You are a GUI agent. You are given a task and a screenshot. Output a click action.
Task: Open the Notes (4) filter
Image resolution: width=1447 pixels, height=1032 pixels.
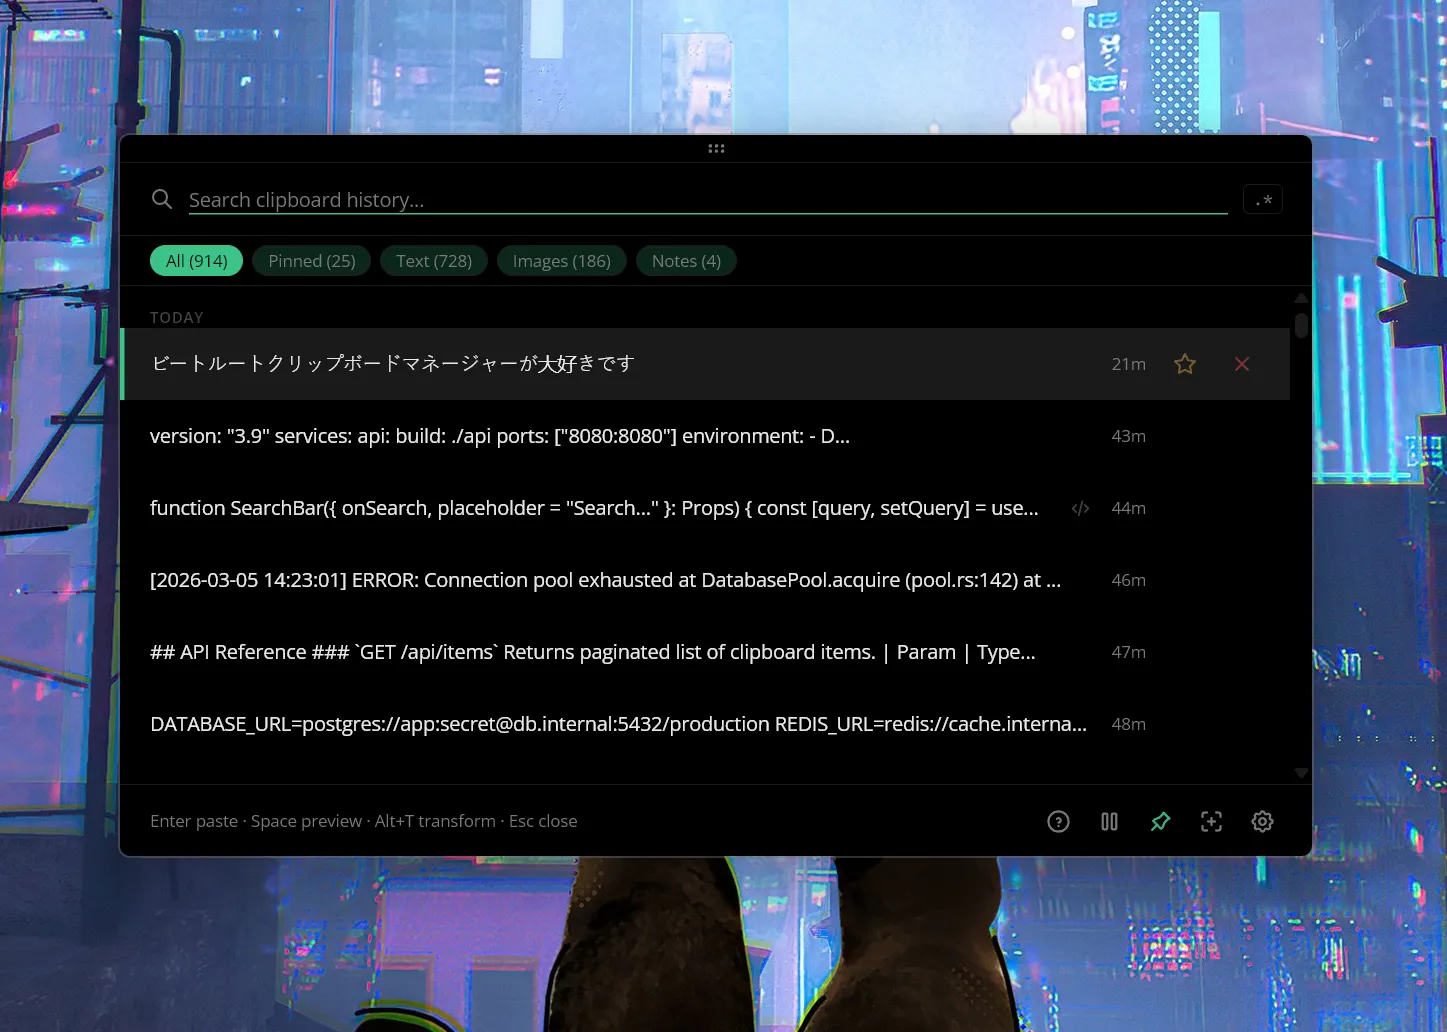[686, 261]
